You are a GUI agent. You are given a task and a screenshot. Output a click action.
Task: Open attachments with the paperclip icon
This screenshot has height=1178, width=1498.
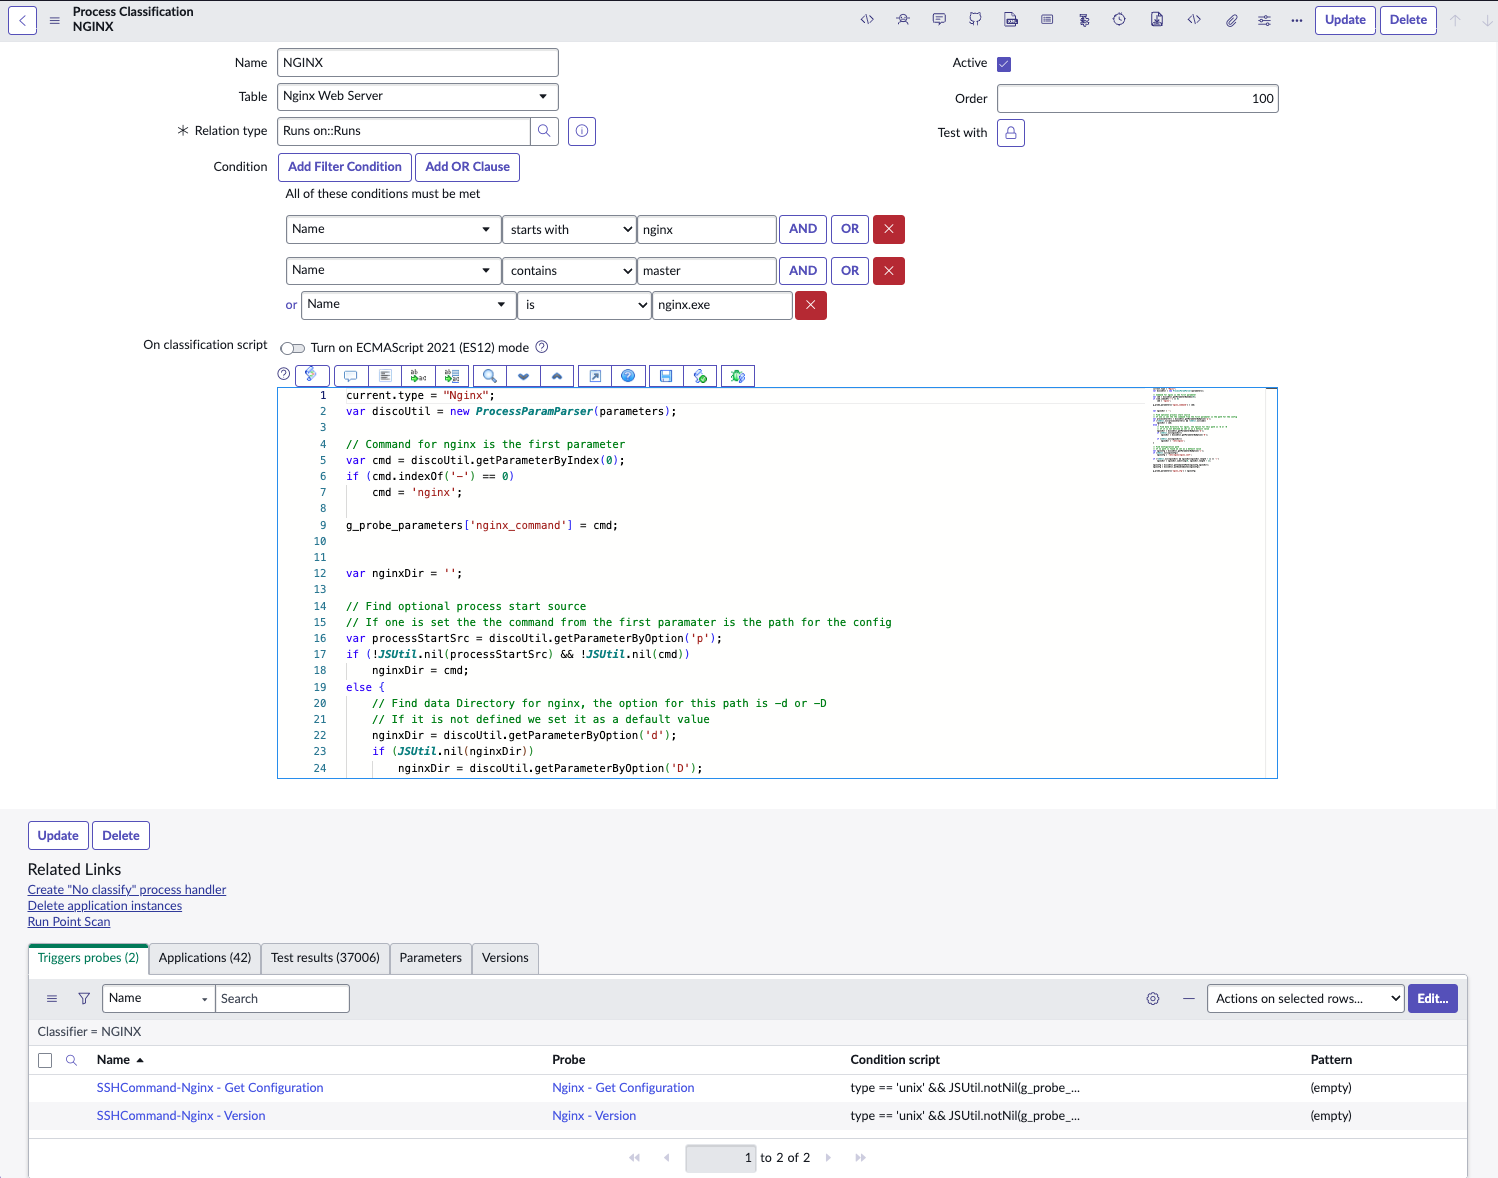click(1232, 20)
